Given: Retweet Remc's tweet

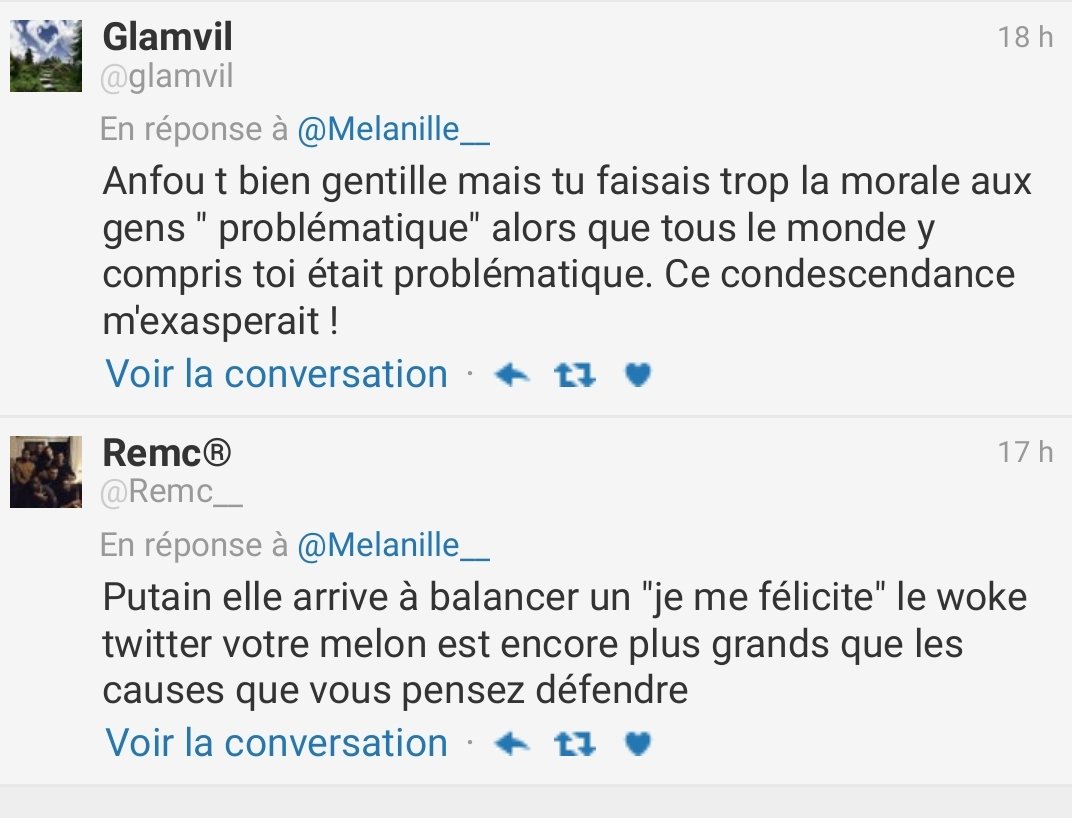Looking at the screenshot, I should tap(575, 744).
